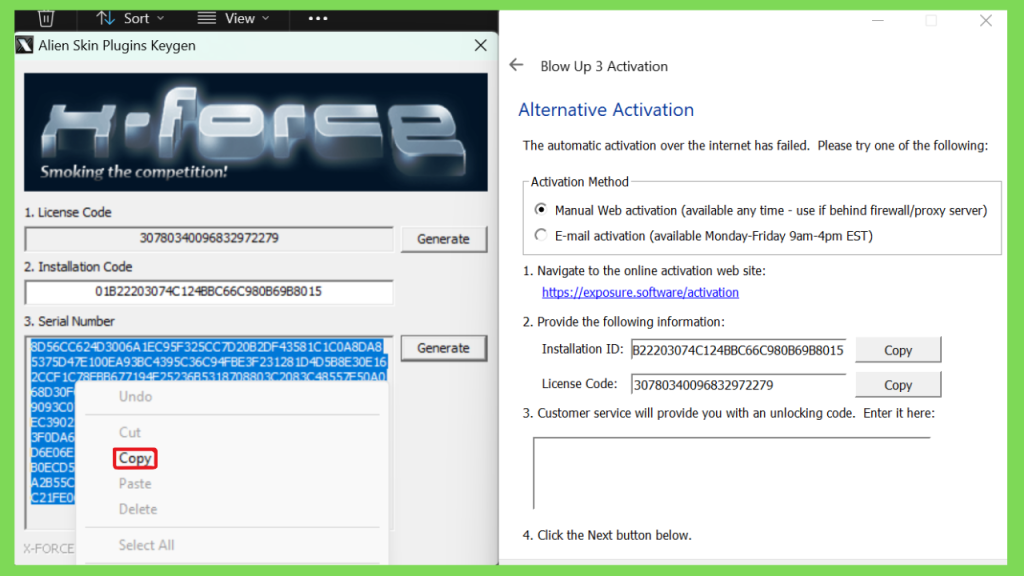Viewport: 1024px width, 576px height.
Task: Click the Activation Method group label
Action: pyautogui.click(x=579, y=182)
